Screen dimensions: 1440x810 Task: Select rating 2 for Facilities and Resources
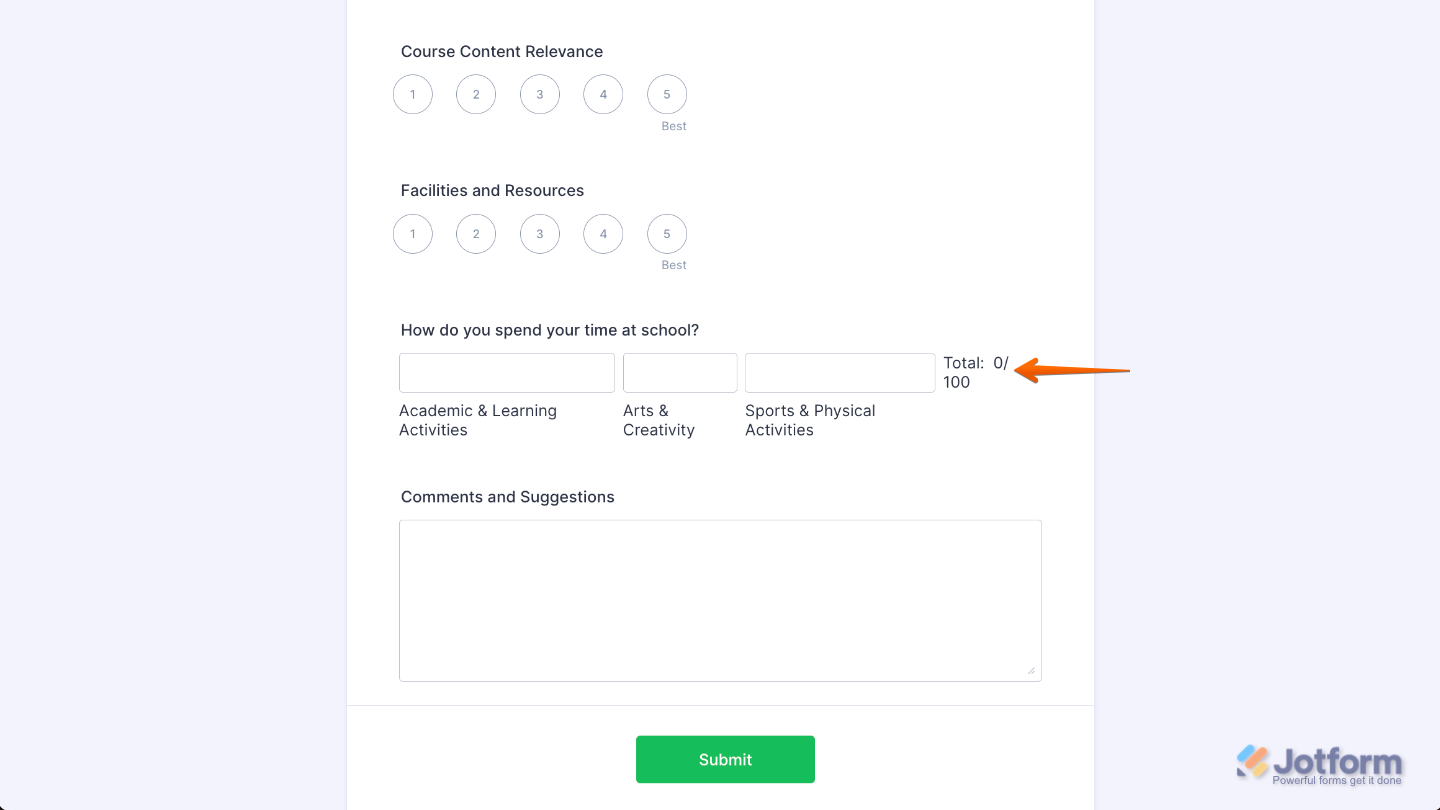click(476, 233)
